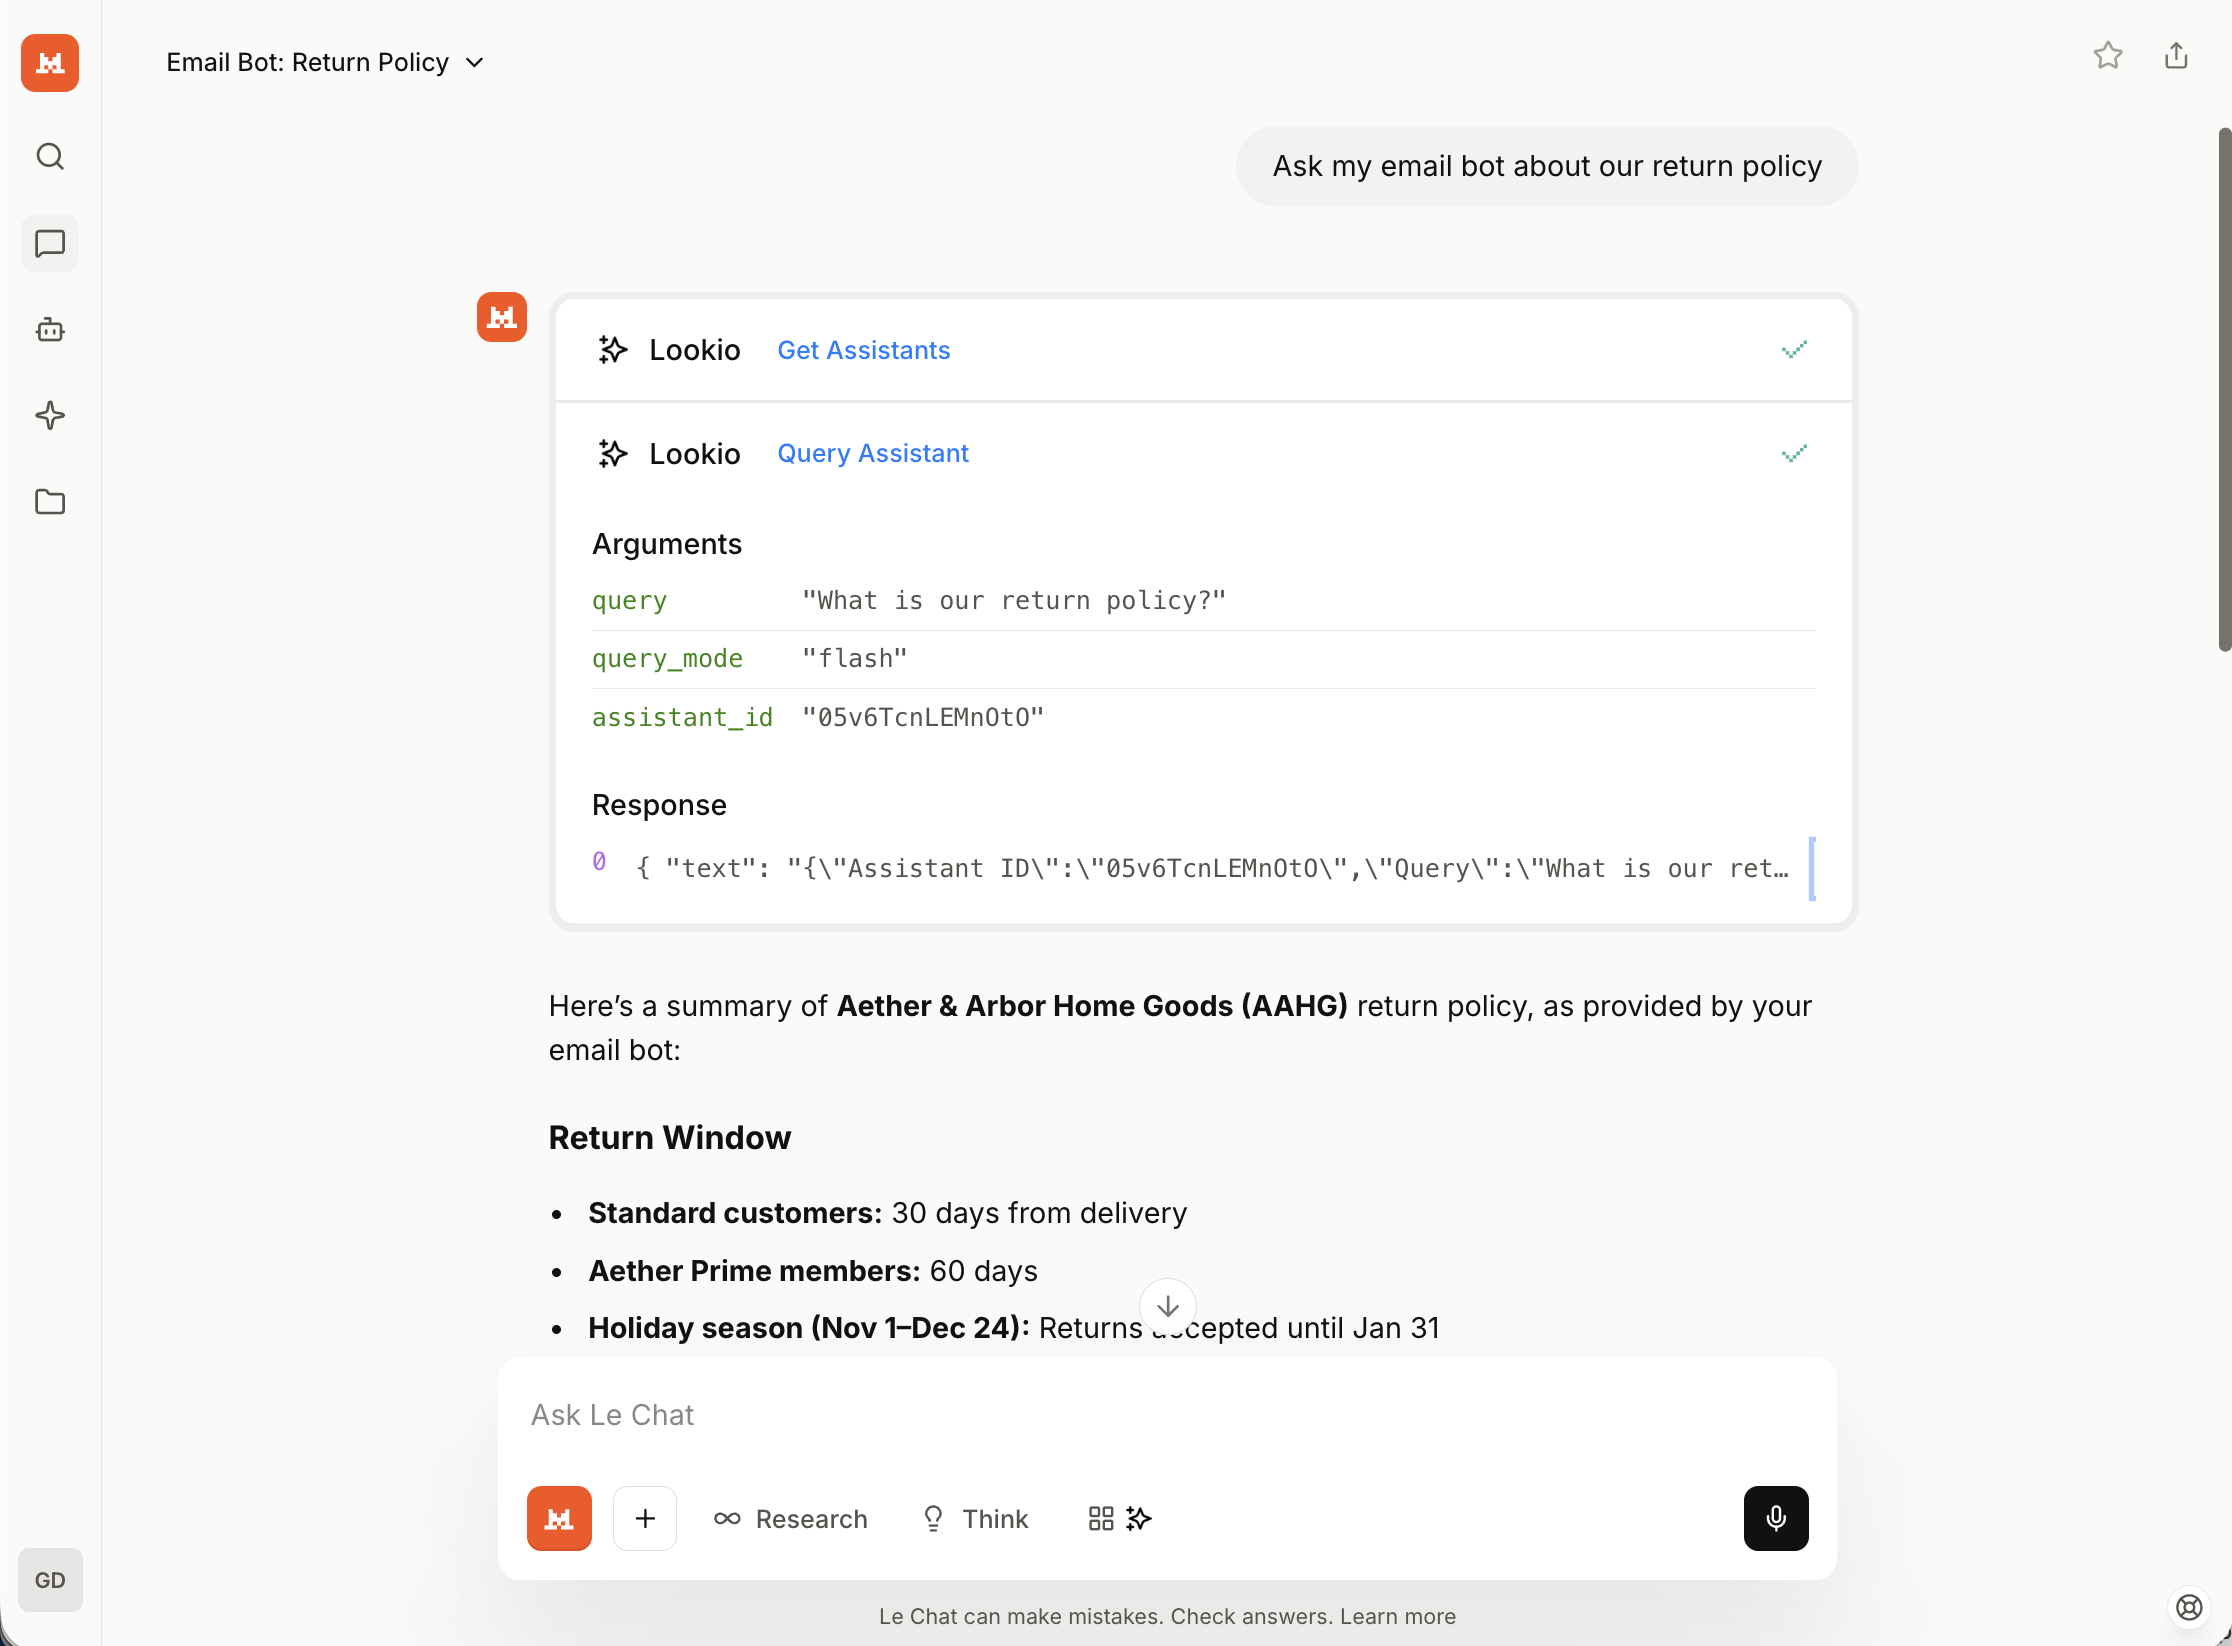Open the library folder icon in the sidebar

point(49,503)
